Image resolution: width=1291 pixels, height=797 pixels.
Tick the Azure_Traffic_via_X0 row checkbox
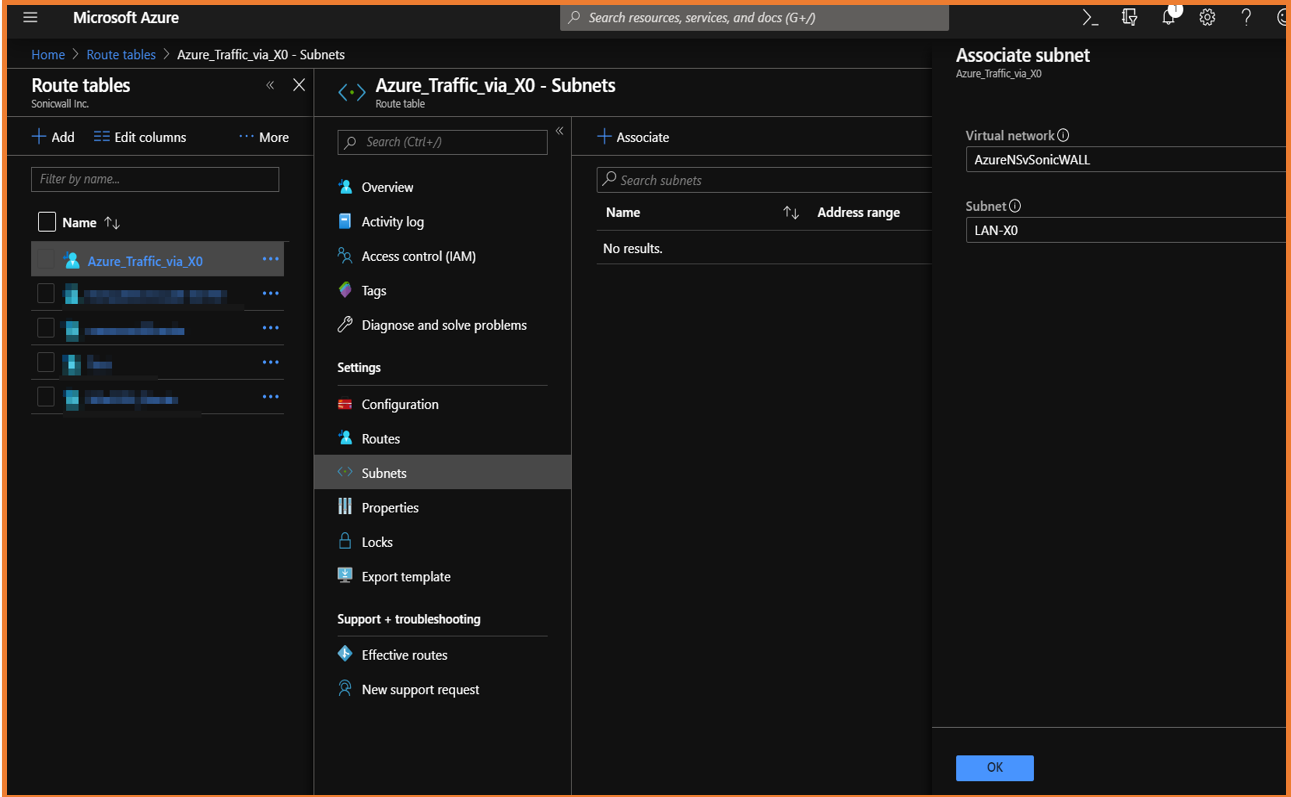[x=46, y=260]
